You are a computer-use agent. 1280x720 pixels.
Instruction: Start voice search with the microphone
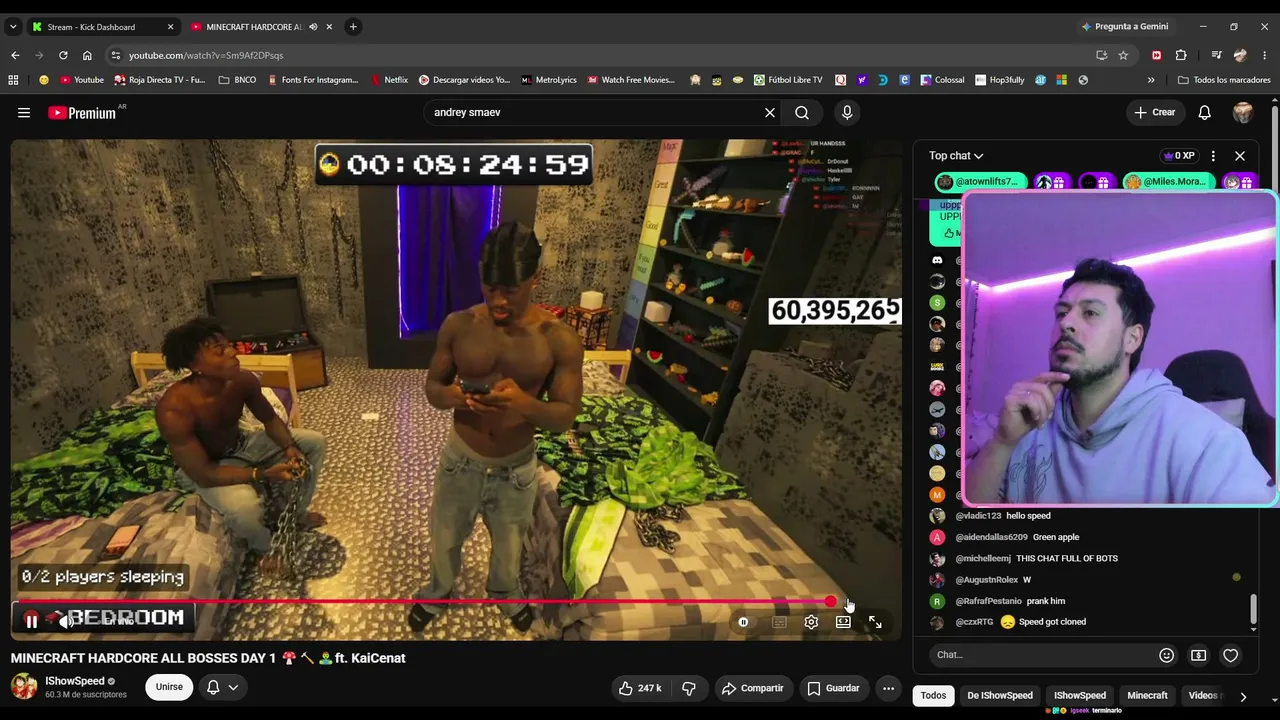847,113
